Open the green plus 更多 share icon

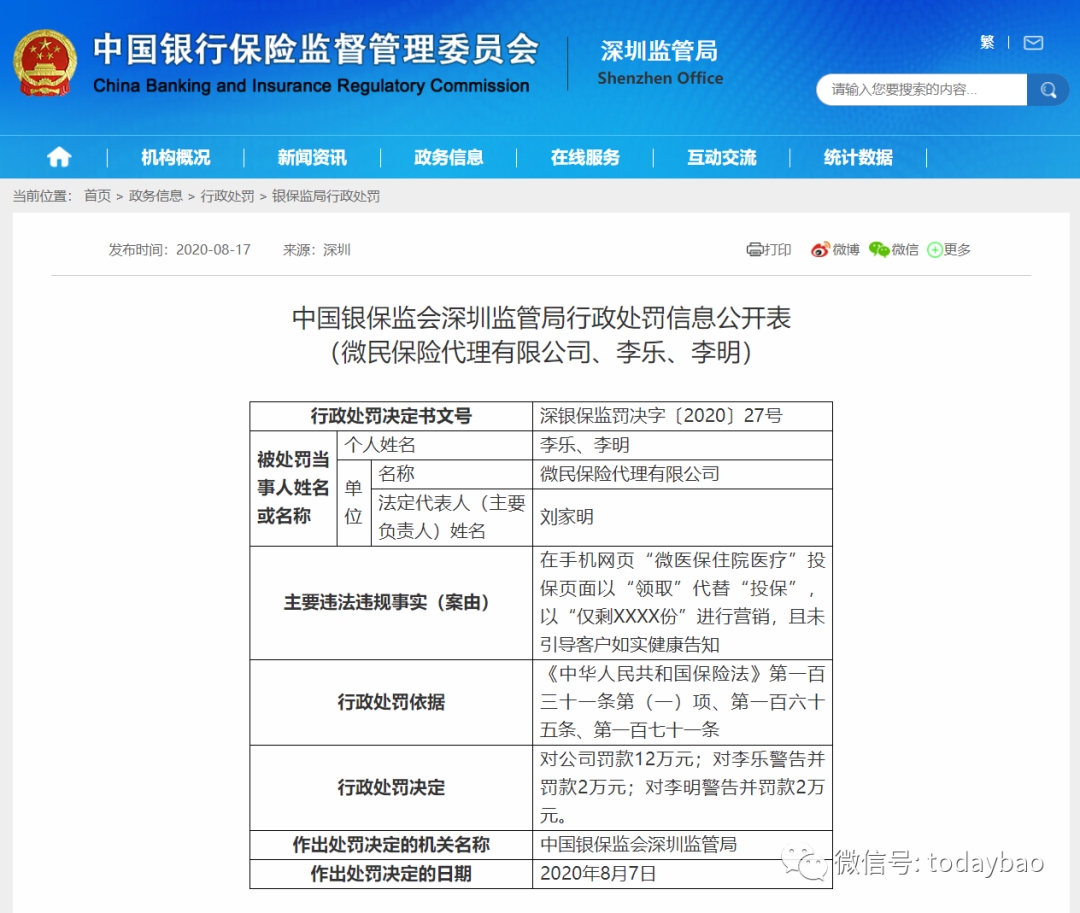935,250
